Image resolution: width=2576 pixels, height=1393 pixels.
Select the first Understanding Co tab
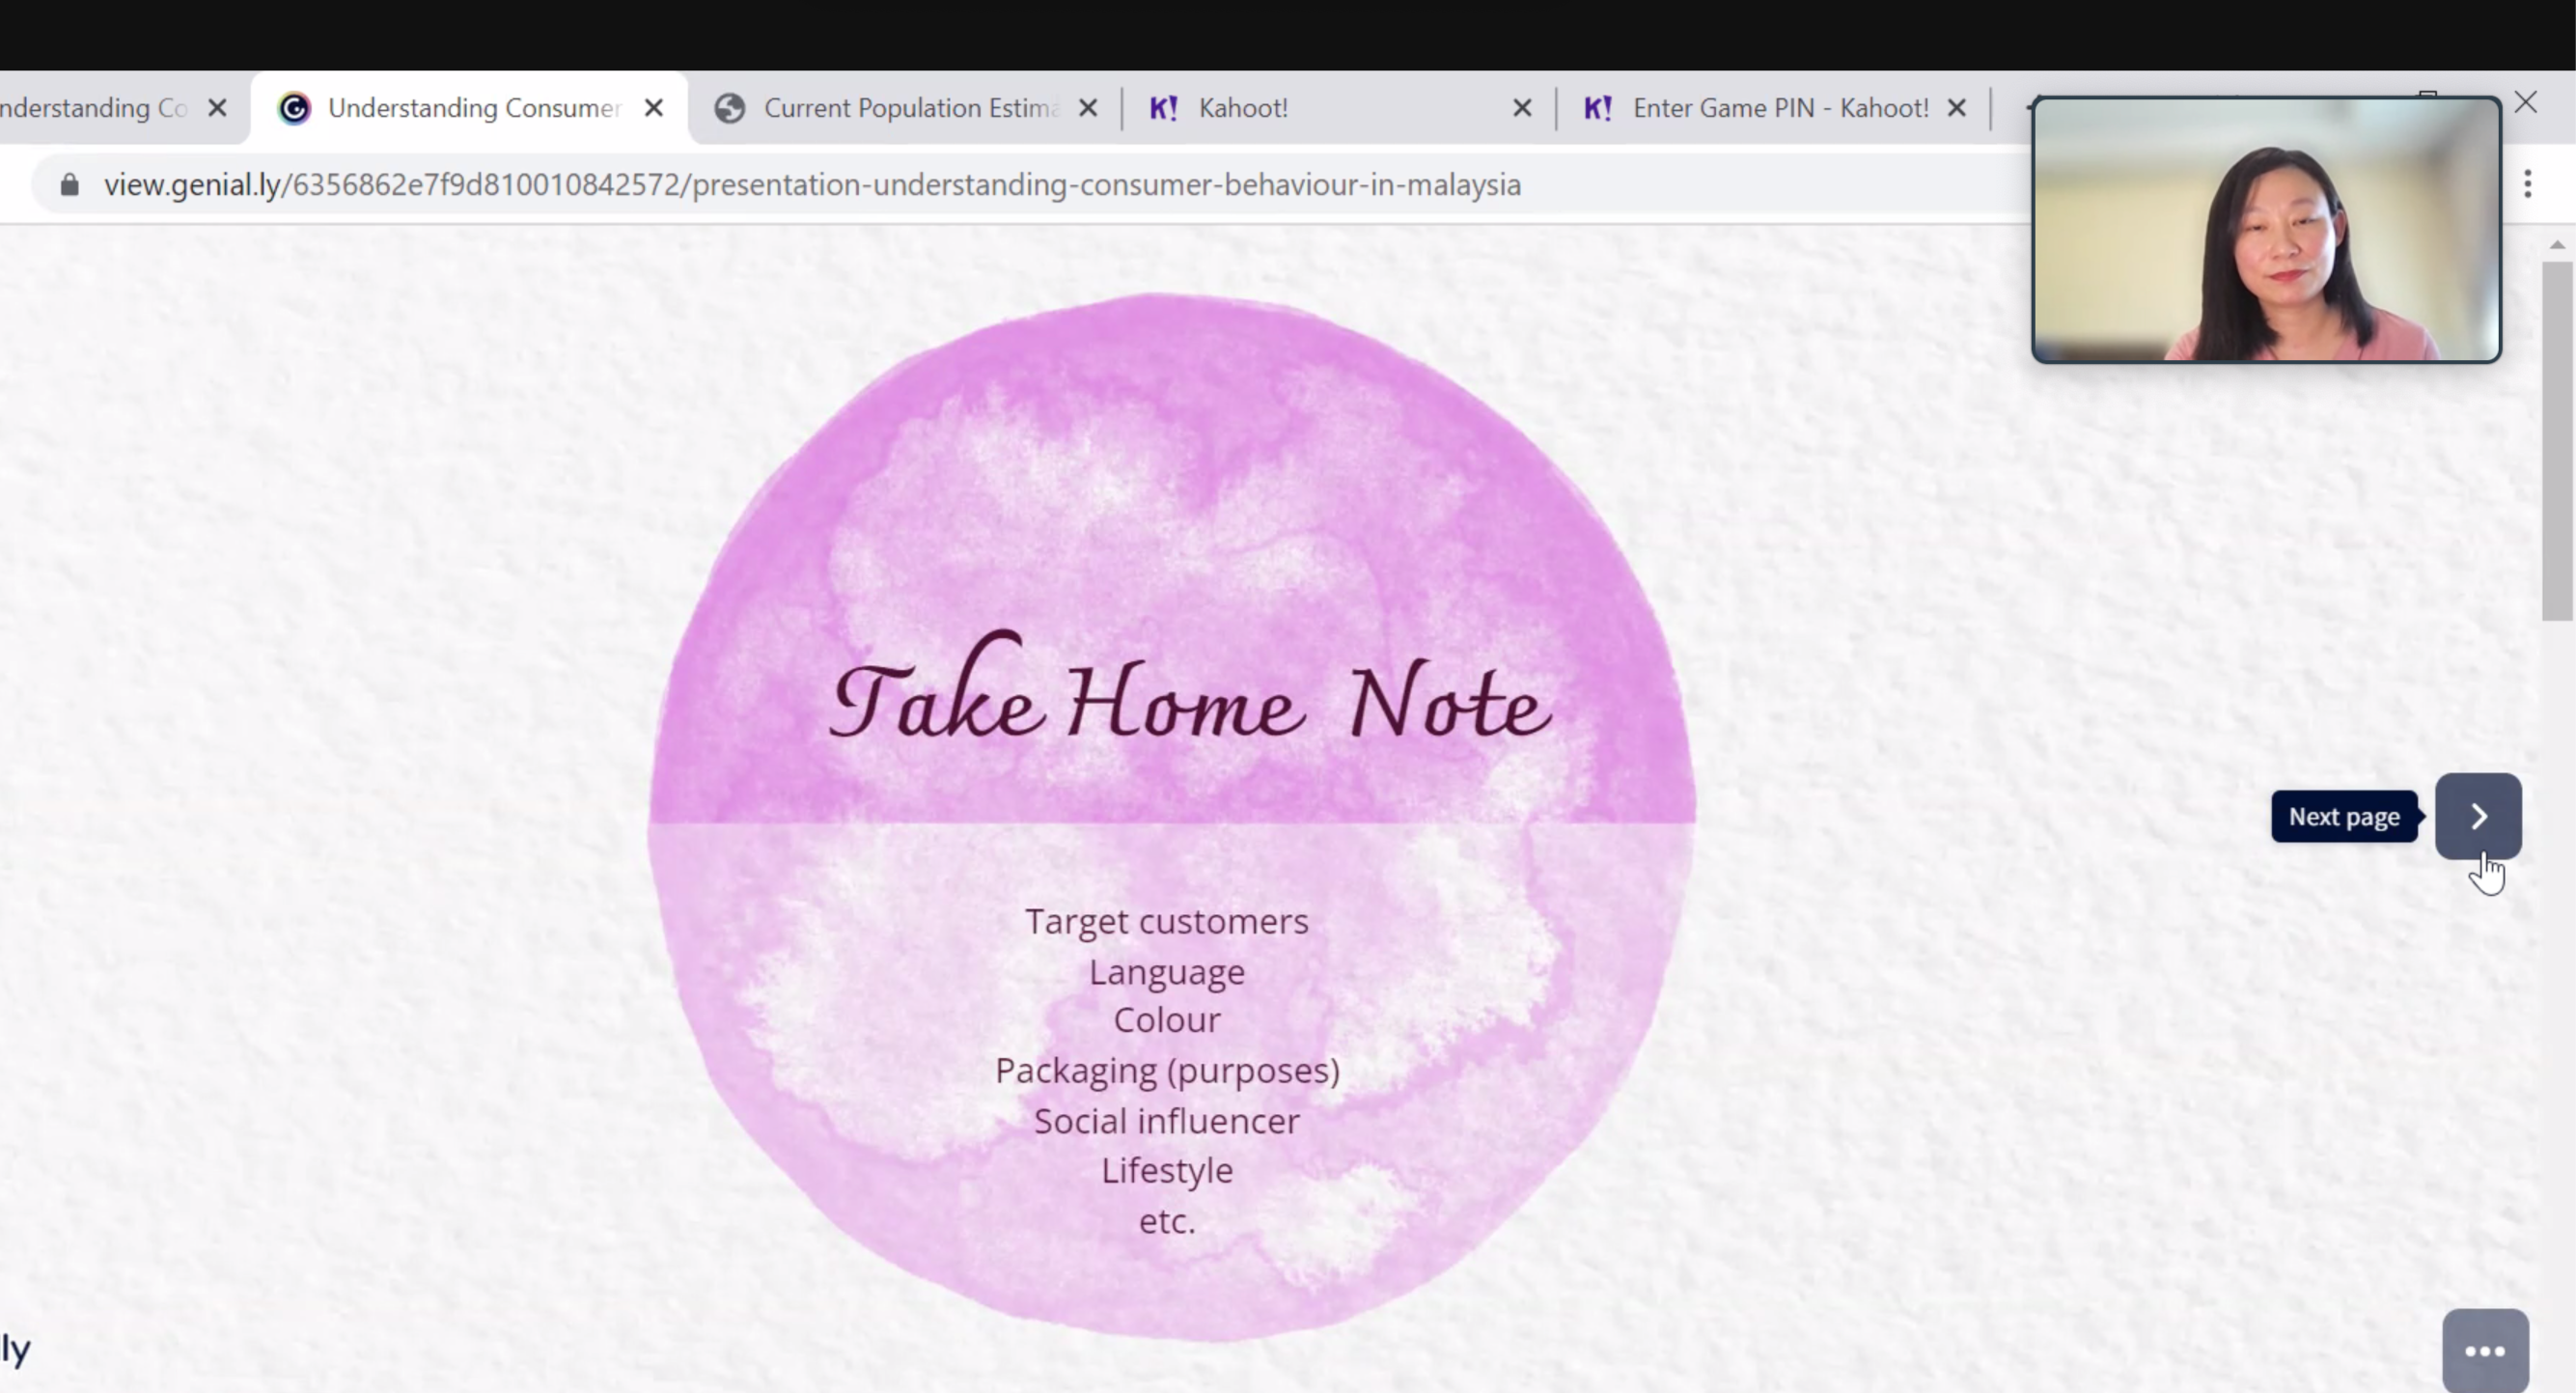(95, 108)
